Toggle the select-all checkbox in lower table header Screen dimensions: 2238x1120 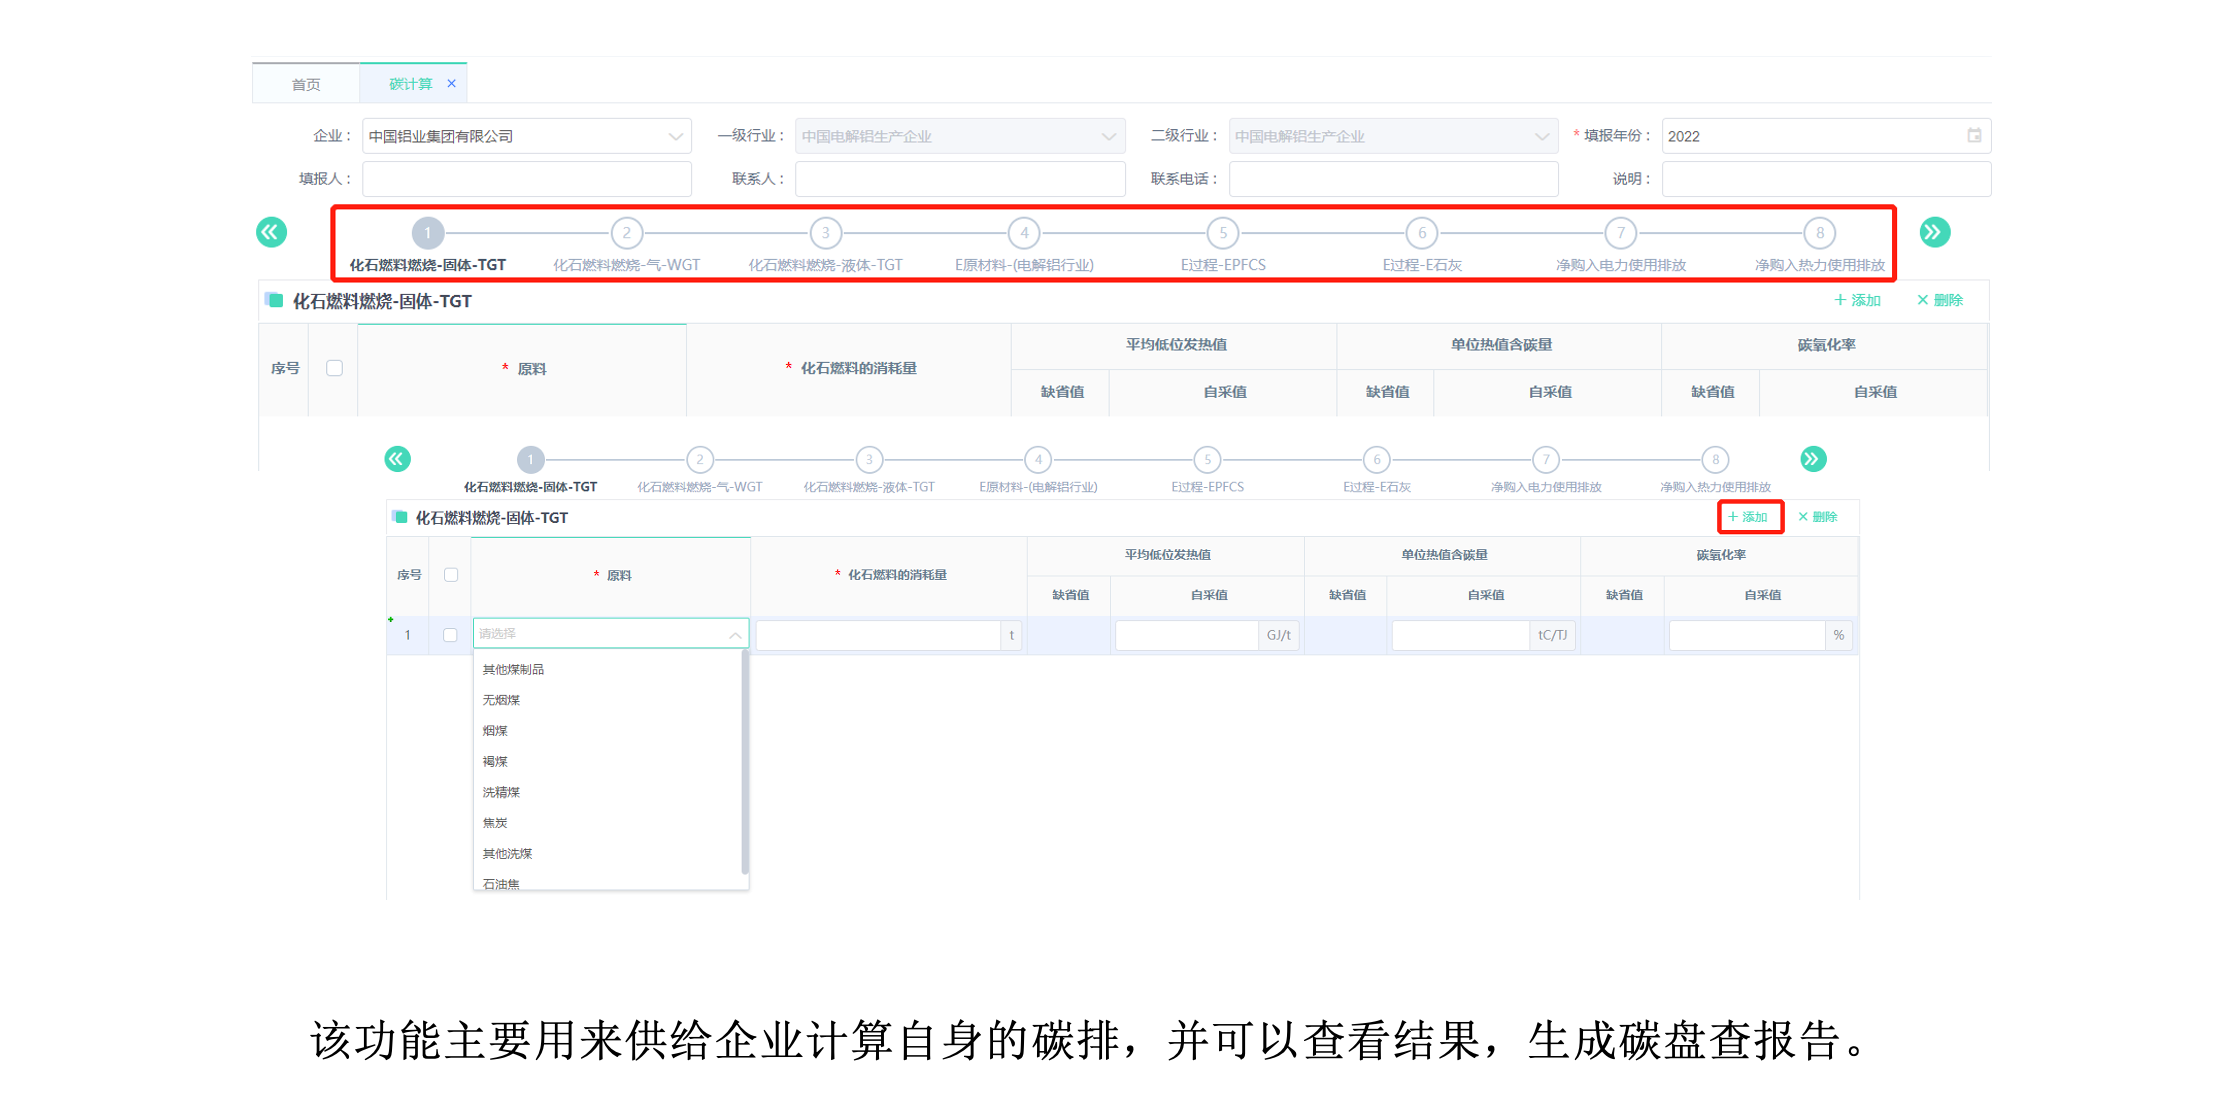pyautogui.click(x=451, y=575)
